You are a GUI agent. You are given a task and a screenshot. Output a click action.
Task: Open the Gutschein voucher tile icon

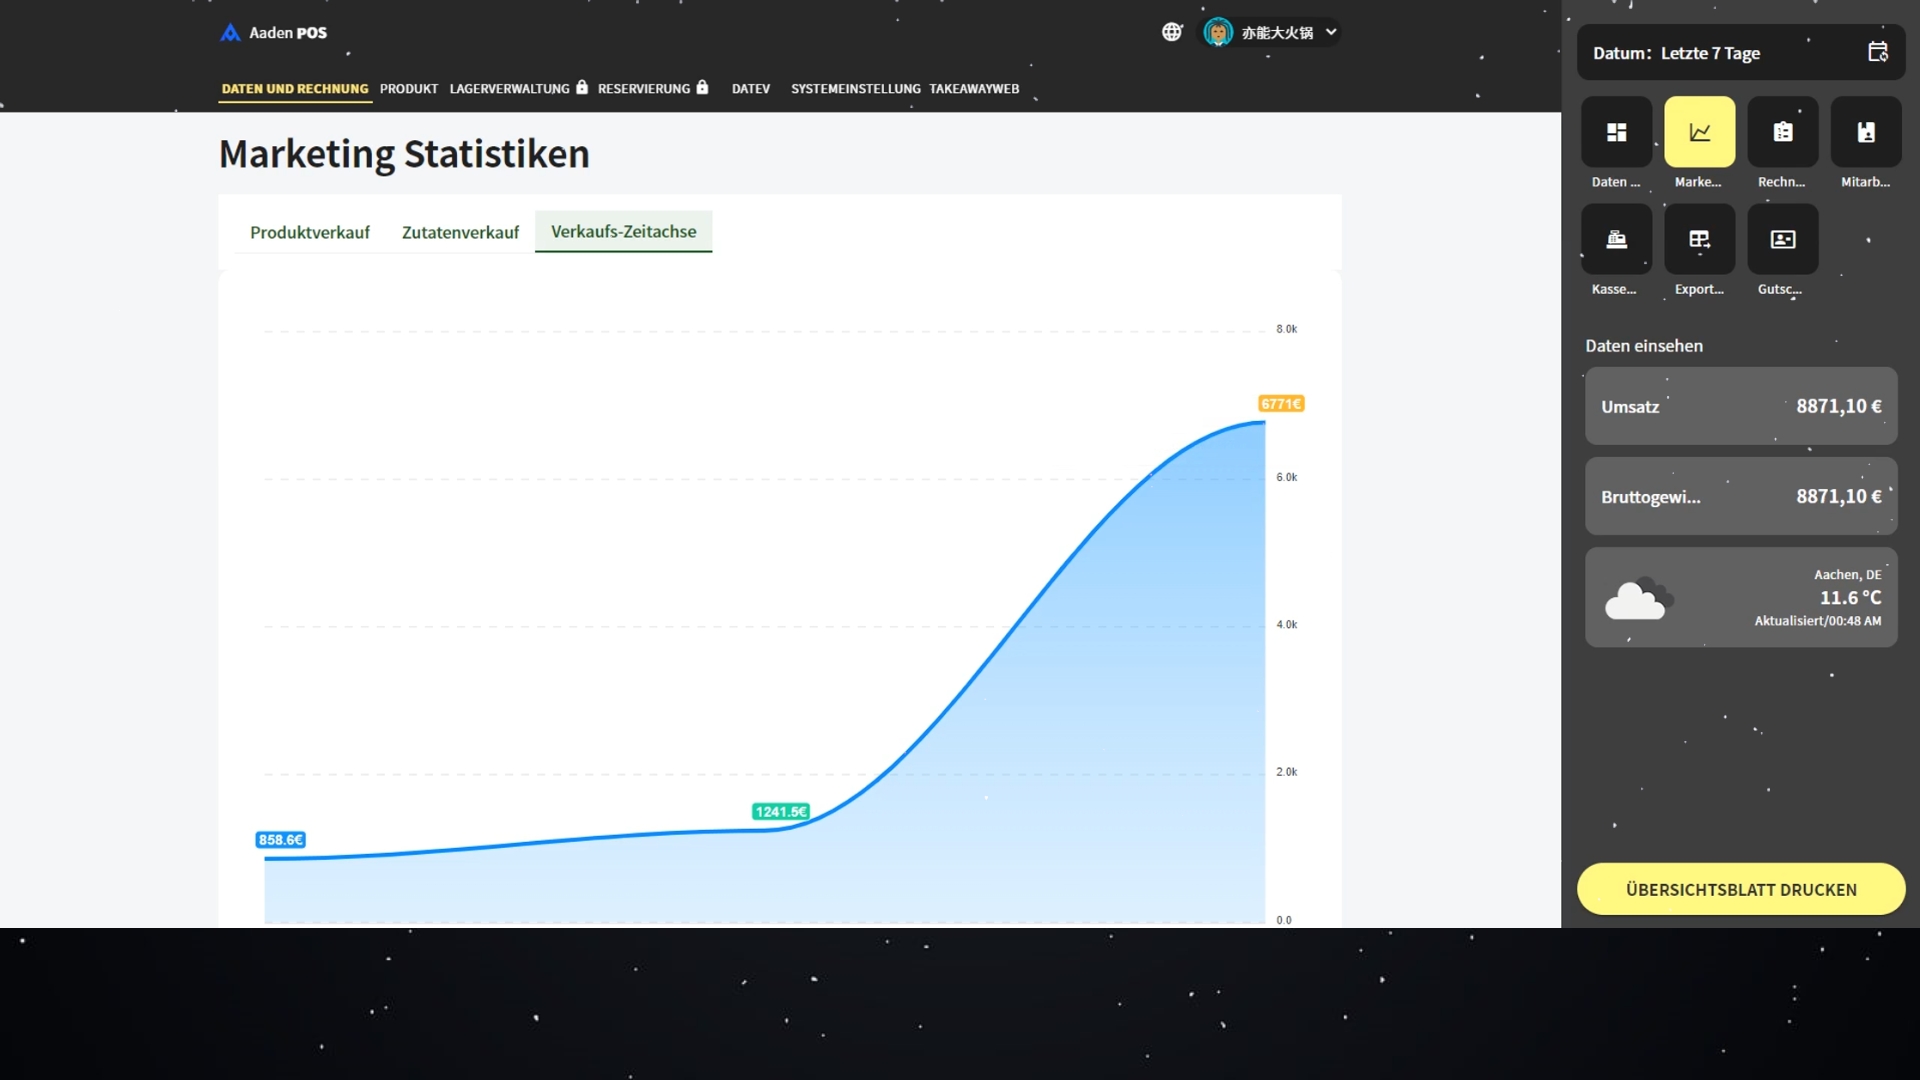click(x=1782, y=239)
